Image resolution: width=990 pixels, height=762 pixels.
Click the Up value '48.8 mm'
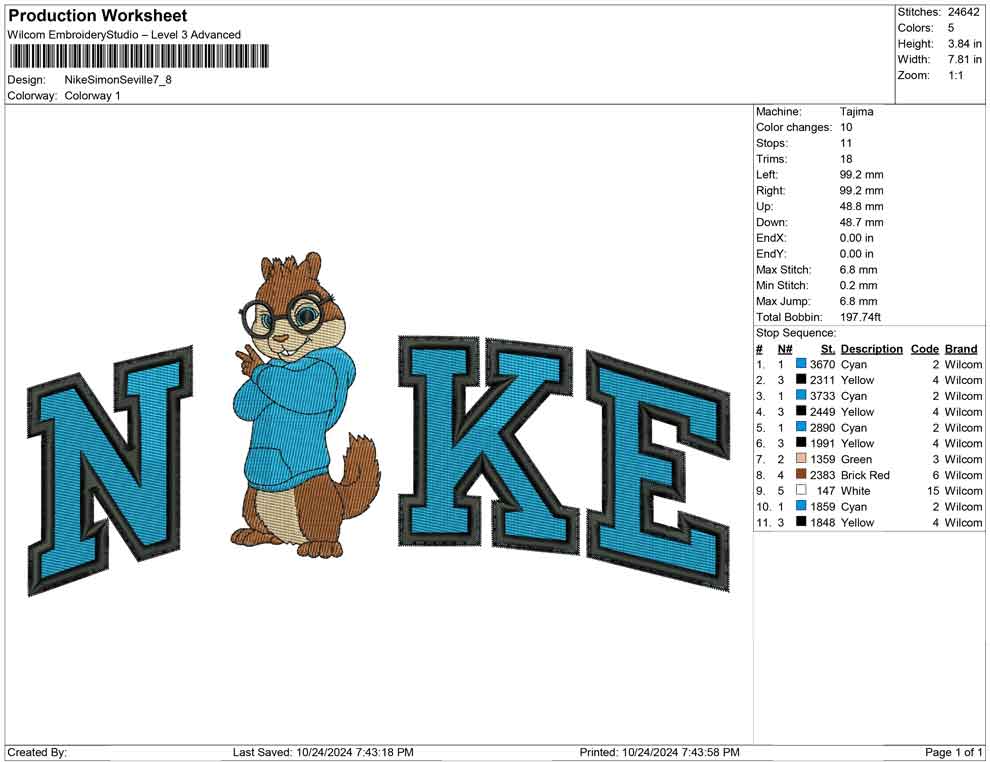click(861, 206)
